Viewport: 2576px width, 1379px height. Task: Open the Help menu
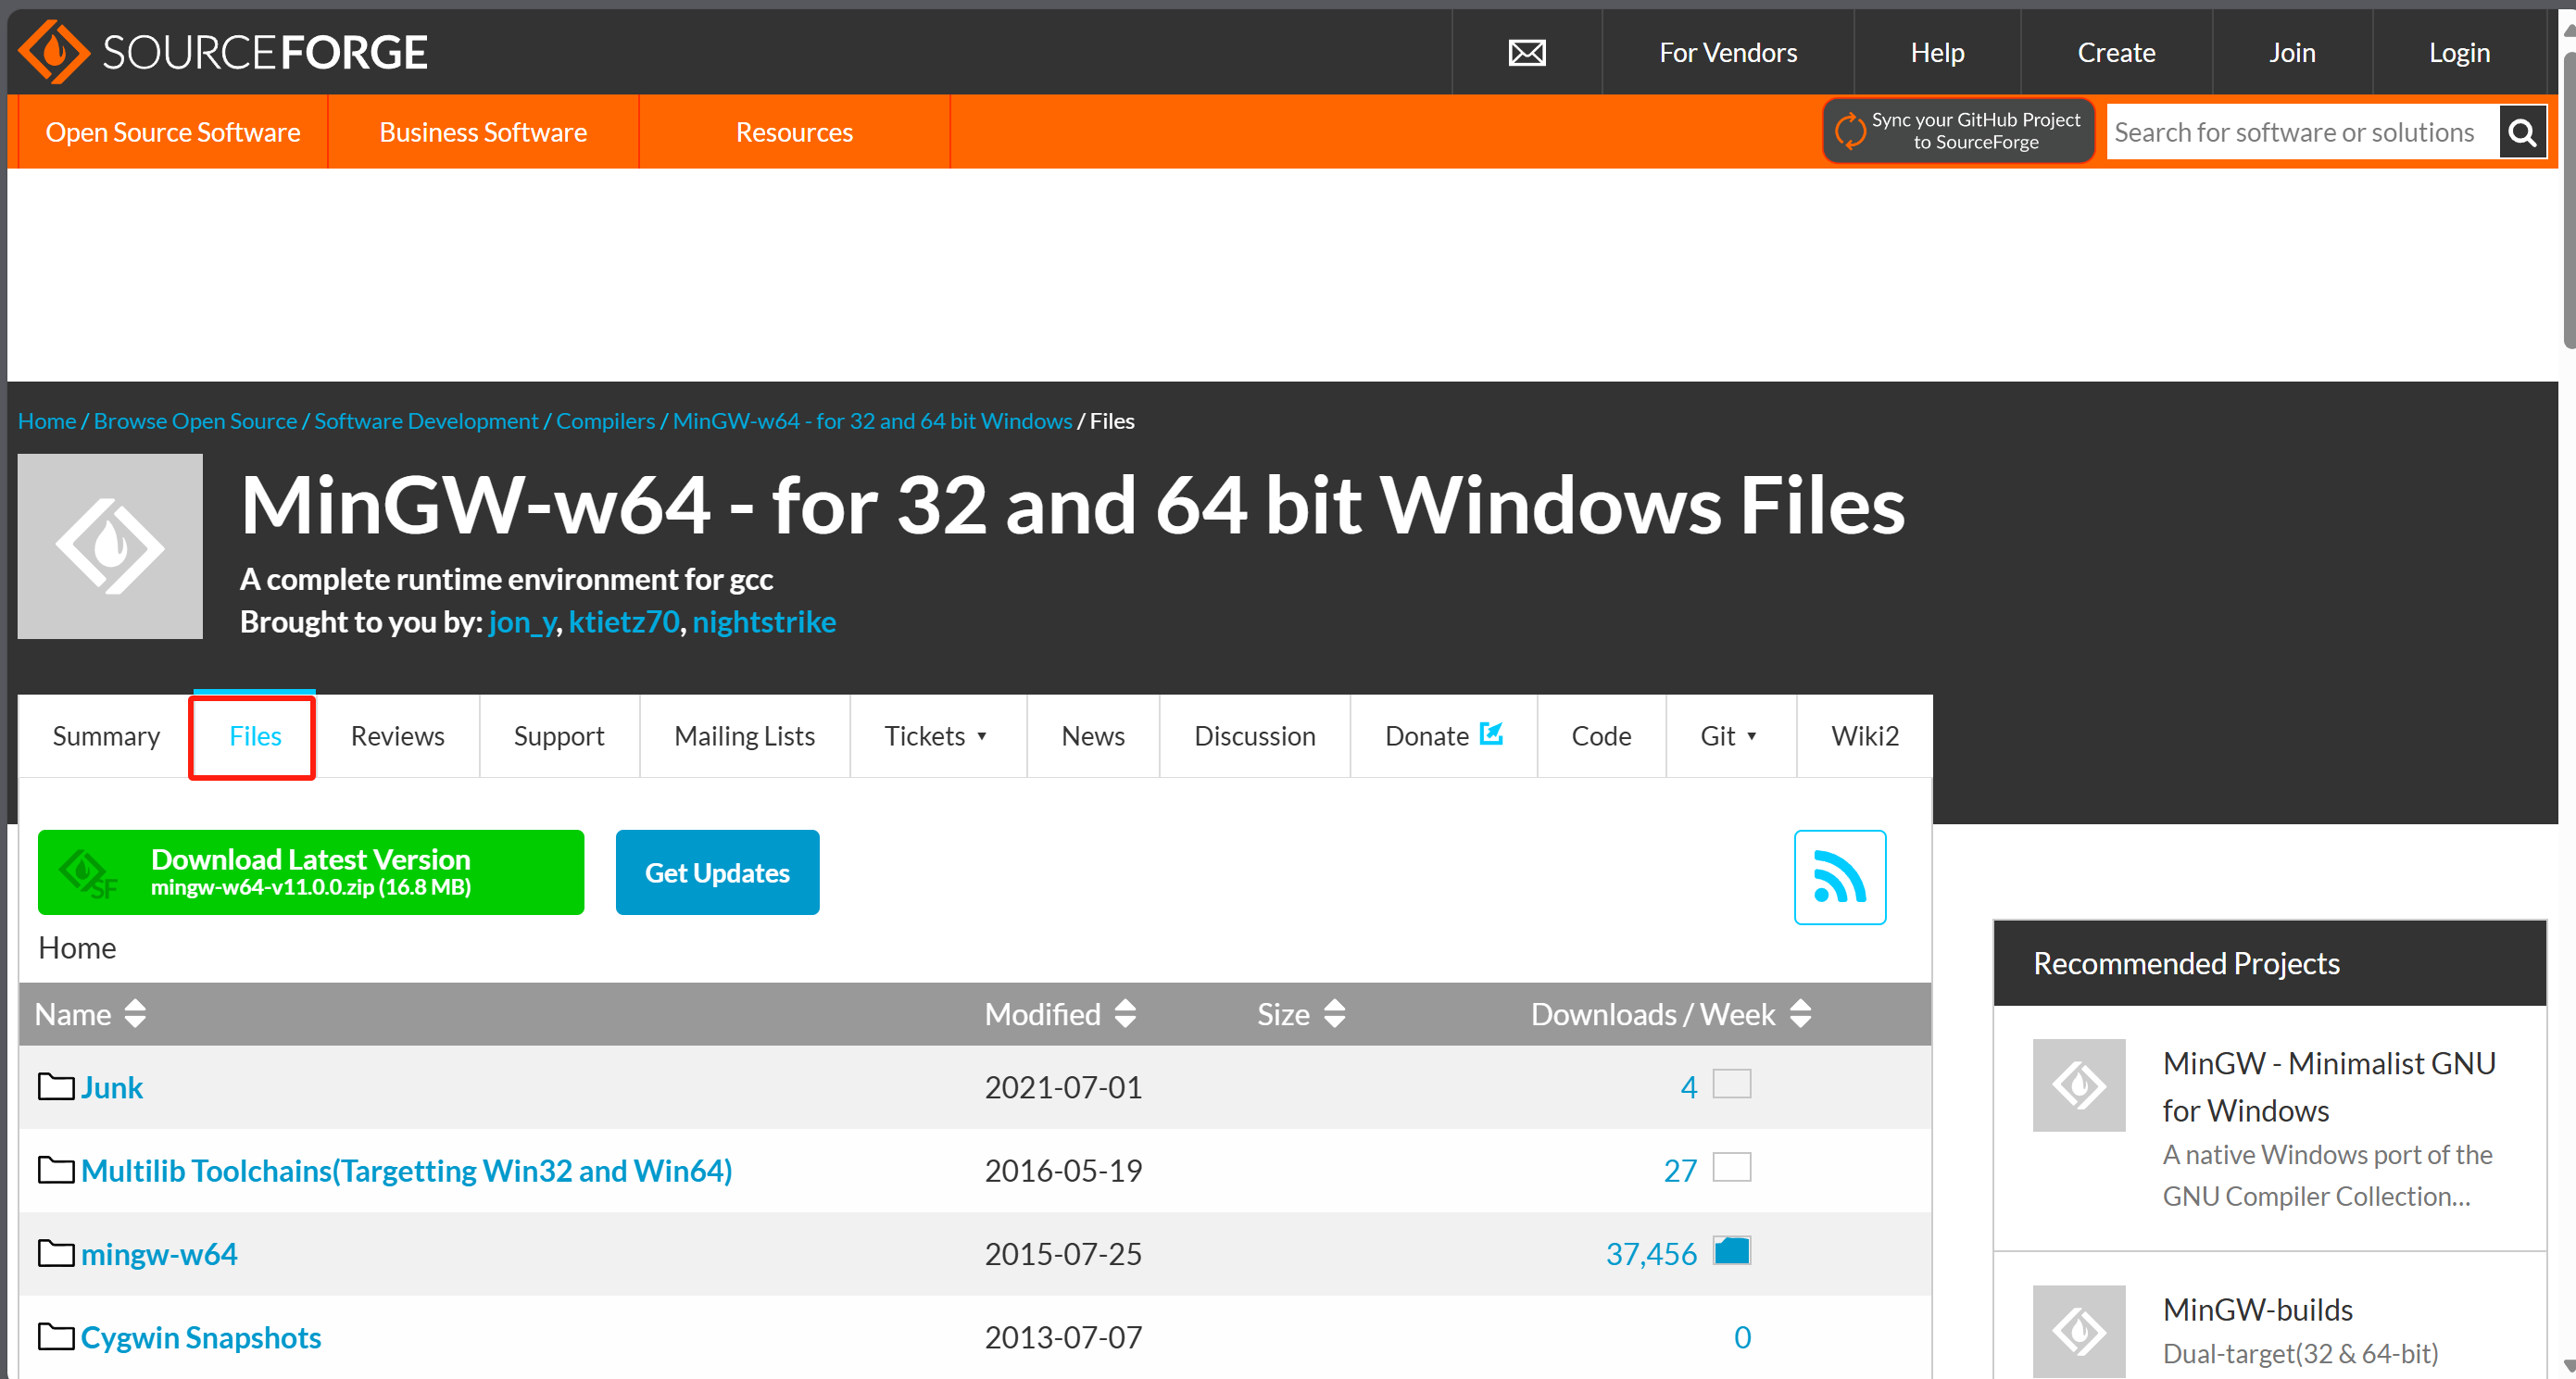1937,52
